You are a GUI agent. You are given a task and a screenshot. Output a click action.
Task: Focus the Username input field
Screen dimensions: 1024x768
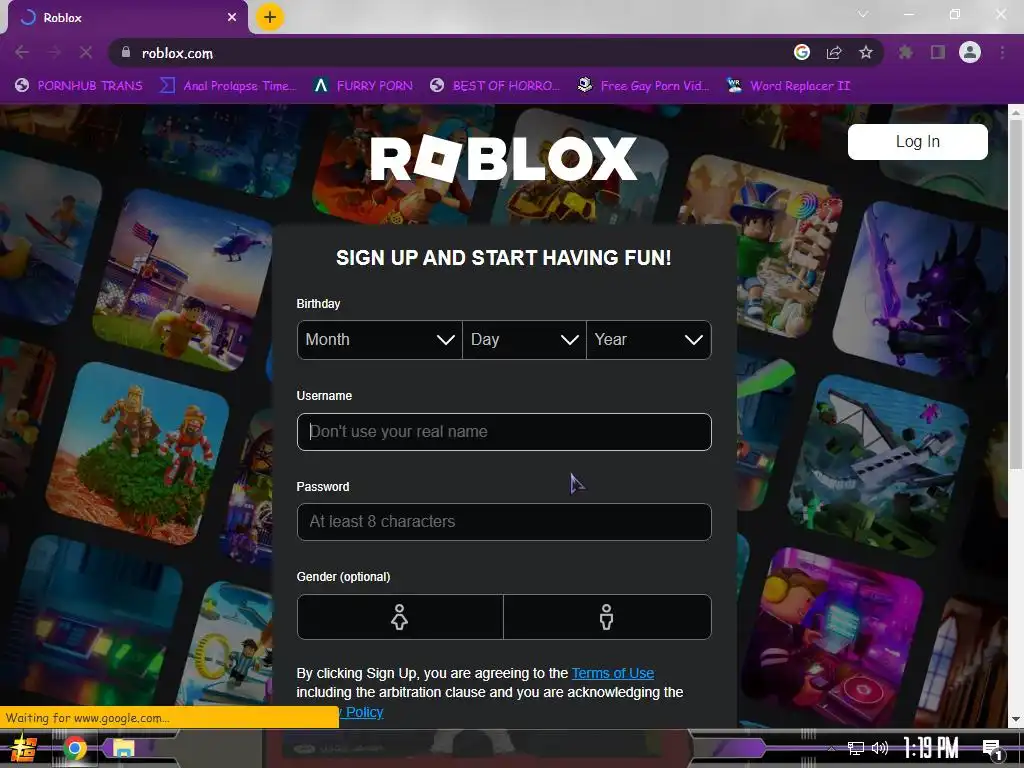pyautogui.click(x=504, y=432)
